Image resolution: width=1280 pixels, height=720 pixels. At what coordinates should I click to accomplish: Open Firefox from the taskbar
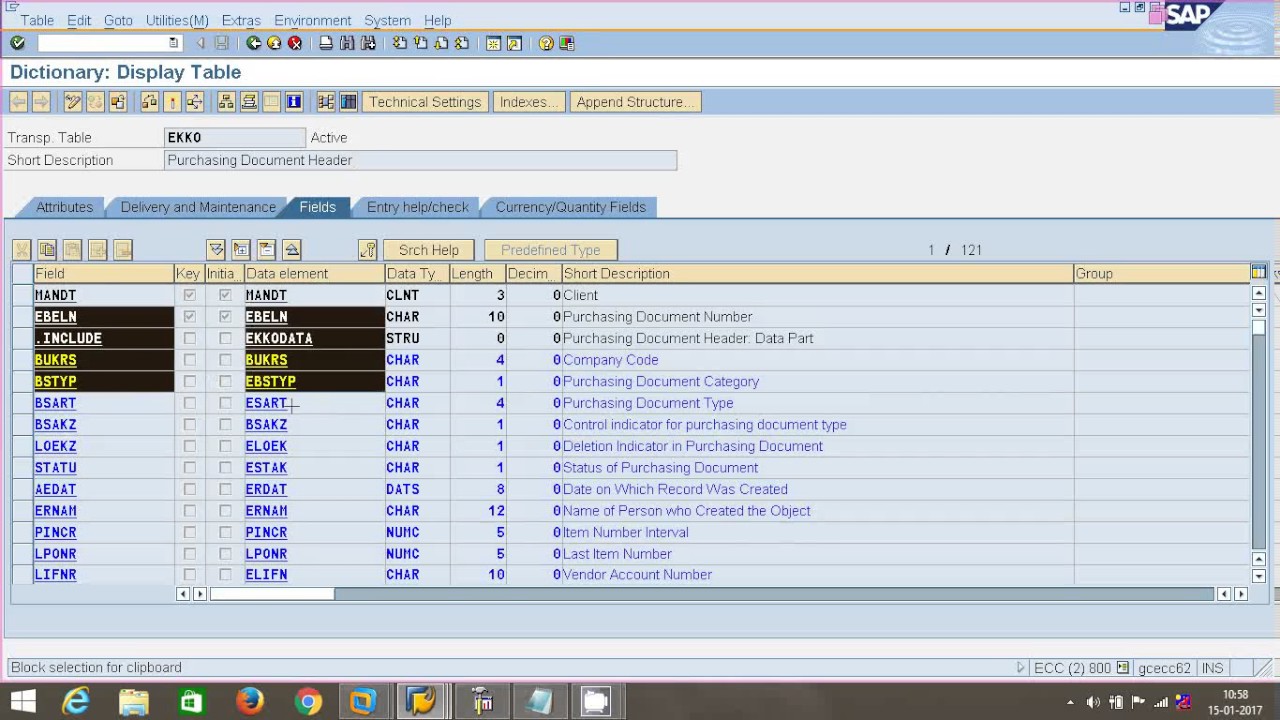249,701
